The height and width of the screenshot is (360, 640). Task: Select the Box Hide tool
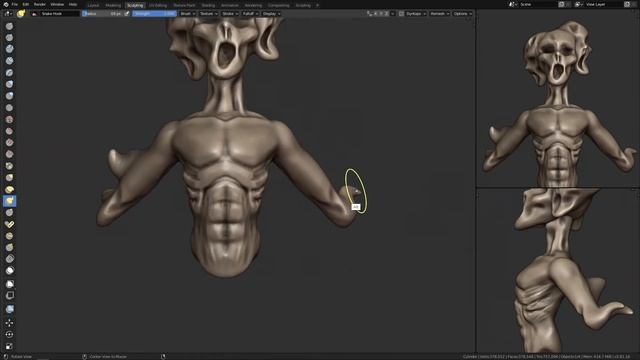[9, 295]
